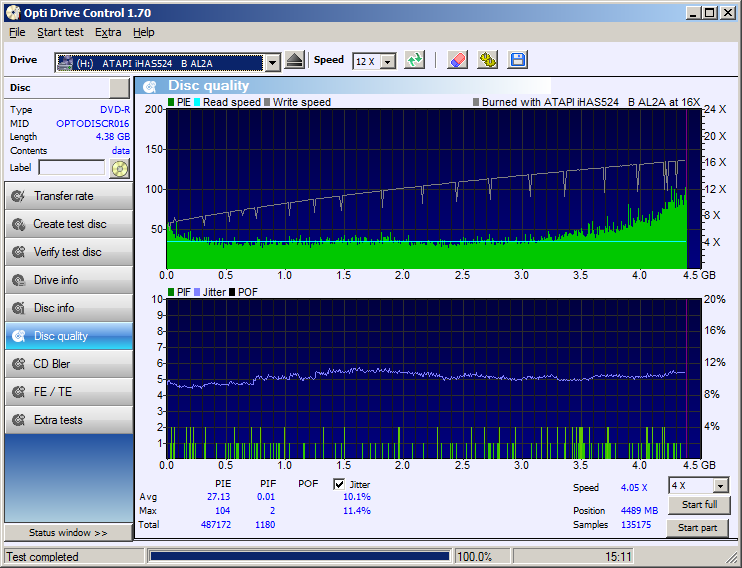Switch to the Disc info view
Screen dimensions: 742x568
point(69,308)
